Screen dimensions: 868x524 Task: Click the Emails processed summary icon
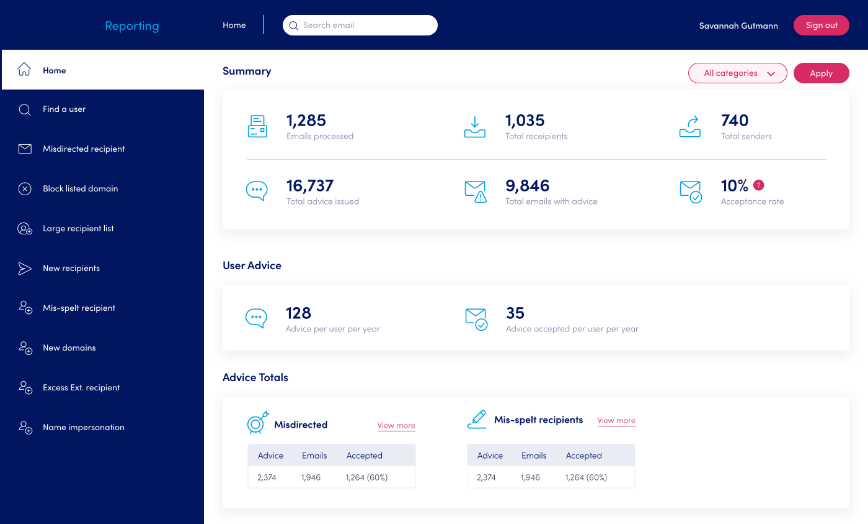point(257,126)
